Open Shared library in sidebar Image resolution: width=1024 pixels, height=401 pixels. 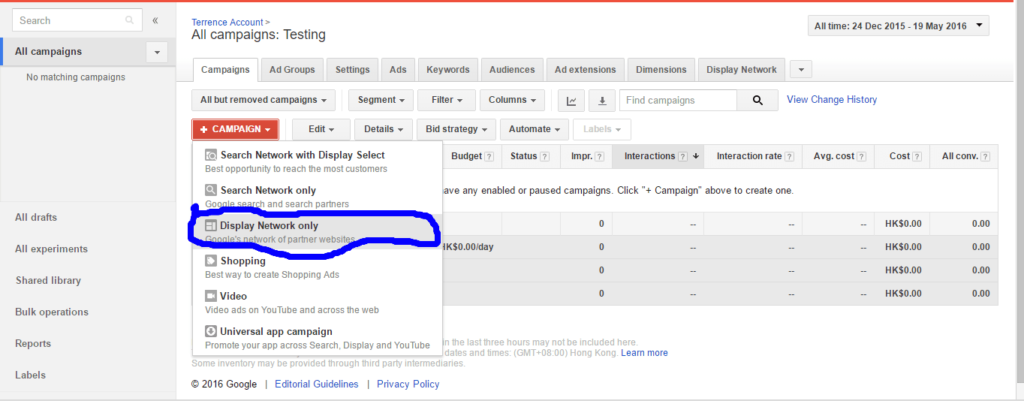(48, 280)
